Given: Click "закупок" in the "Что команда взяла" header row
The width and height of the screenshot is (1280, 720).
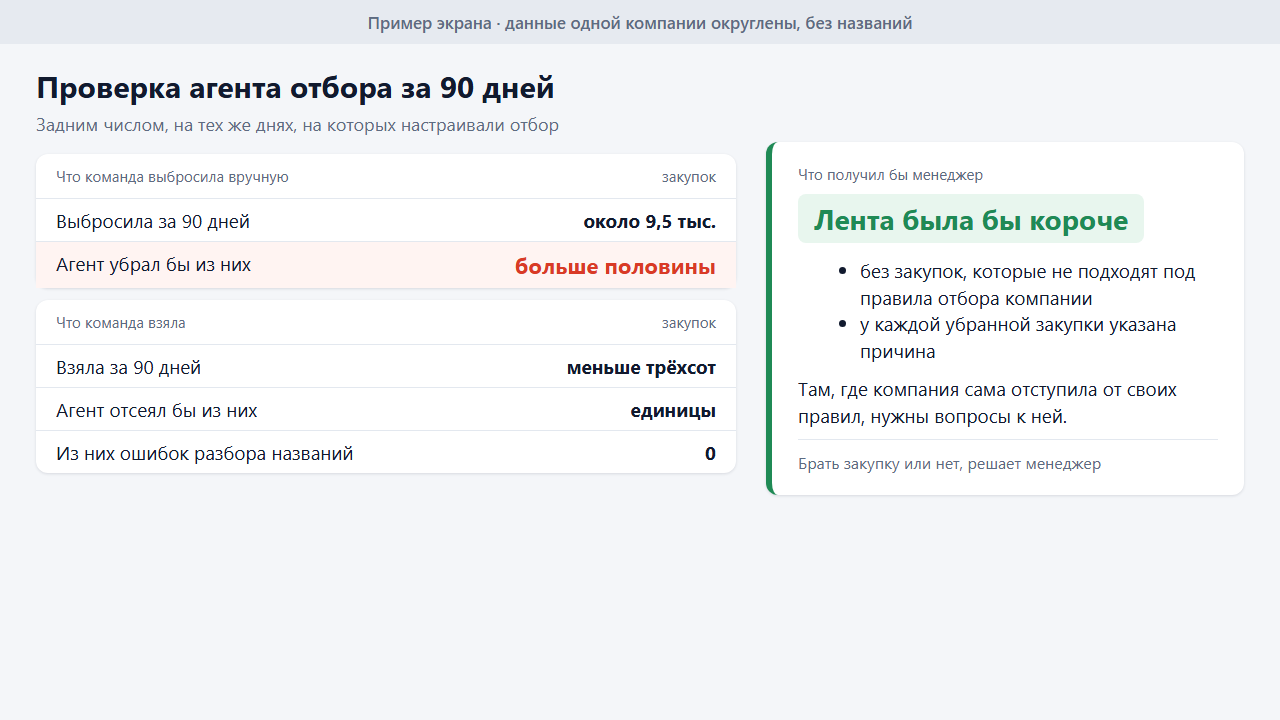Looking at the screenshot, I should [x=688, y=323].
